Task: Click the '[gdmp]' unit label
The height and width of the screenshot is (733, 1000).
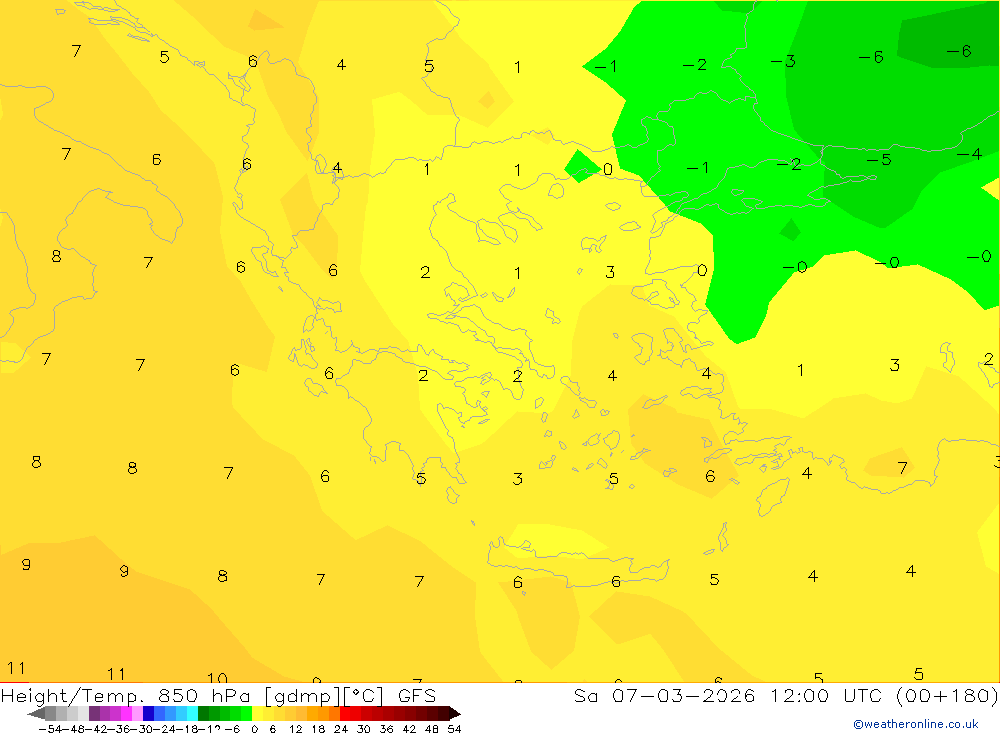Action: [x=303, y=696]
